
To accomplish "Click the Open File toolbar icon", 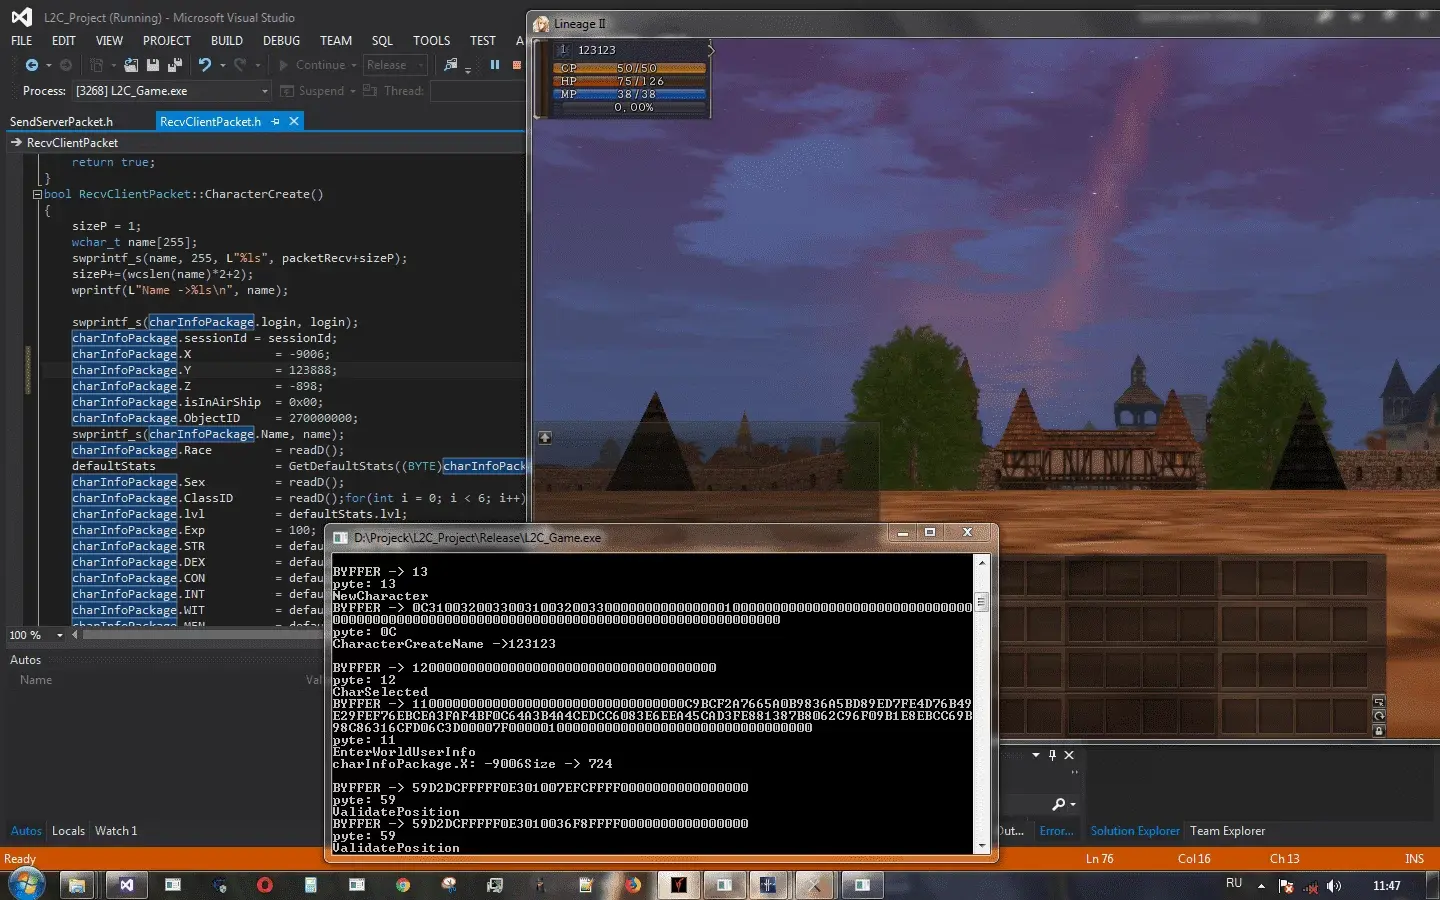I will tap(131, 65).
